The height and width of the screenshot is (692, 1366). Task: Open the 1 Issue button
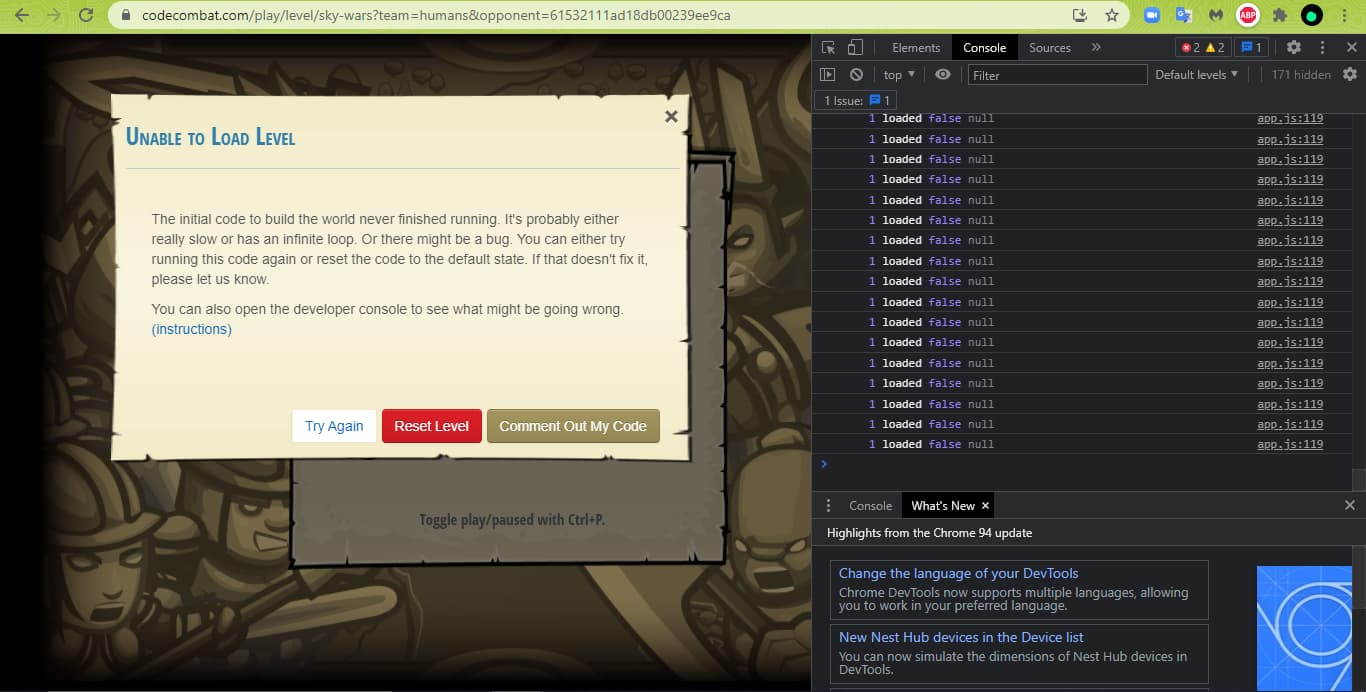pyautogui.click(x=856, y=100)
